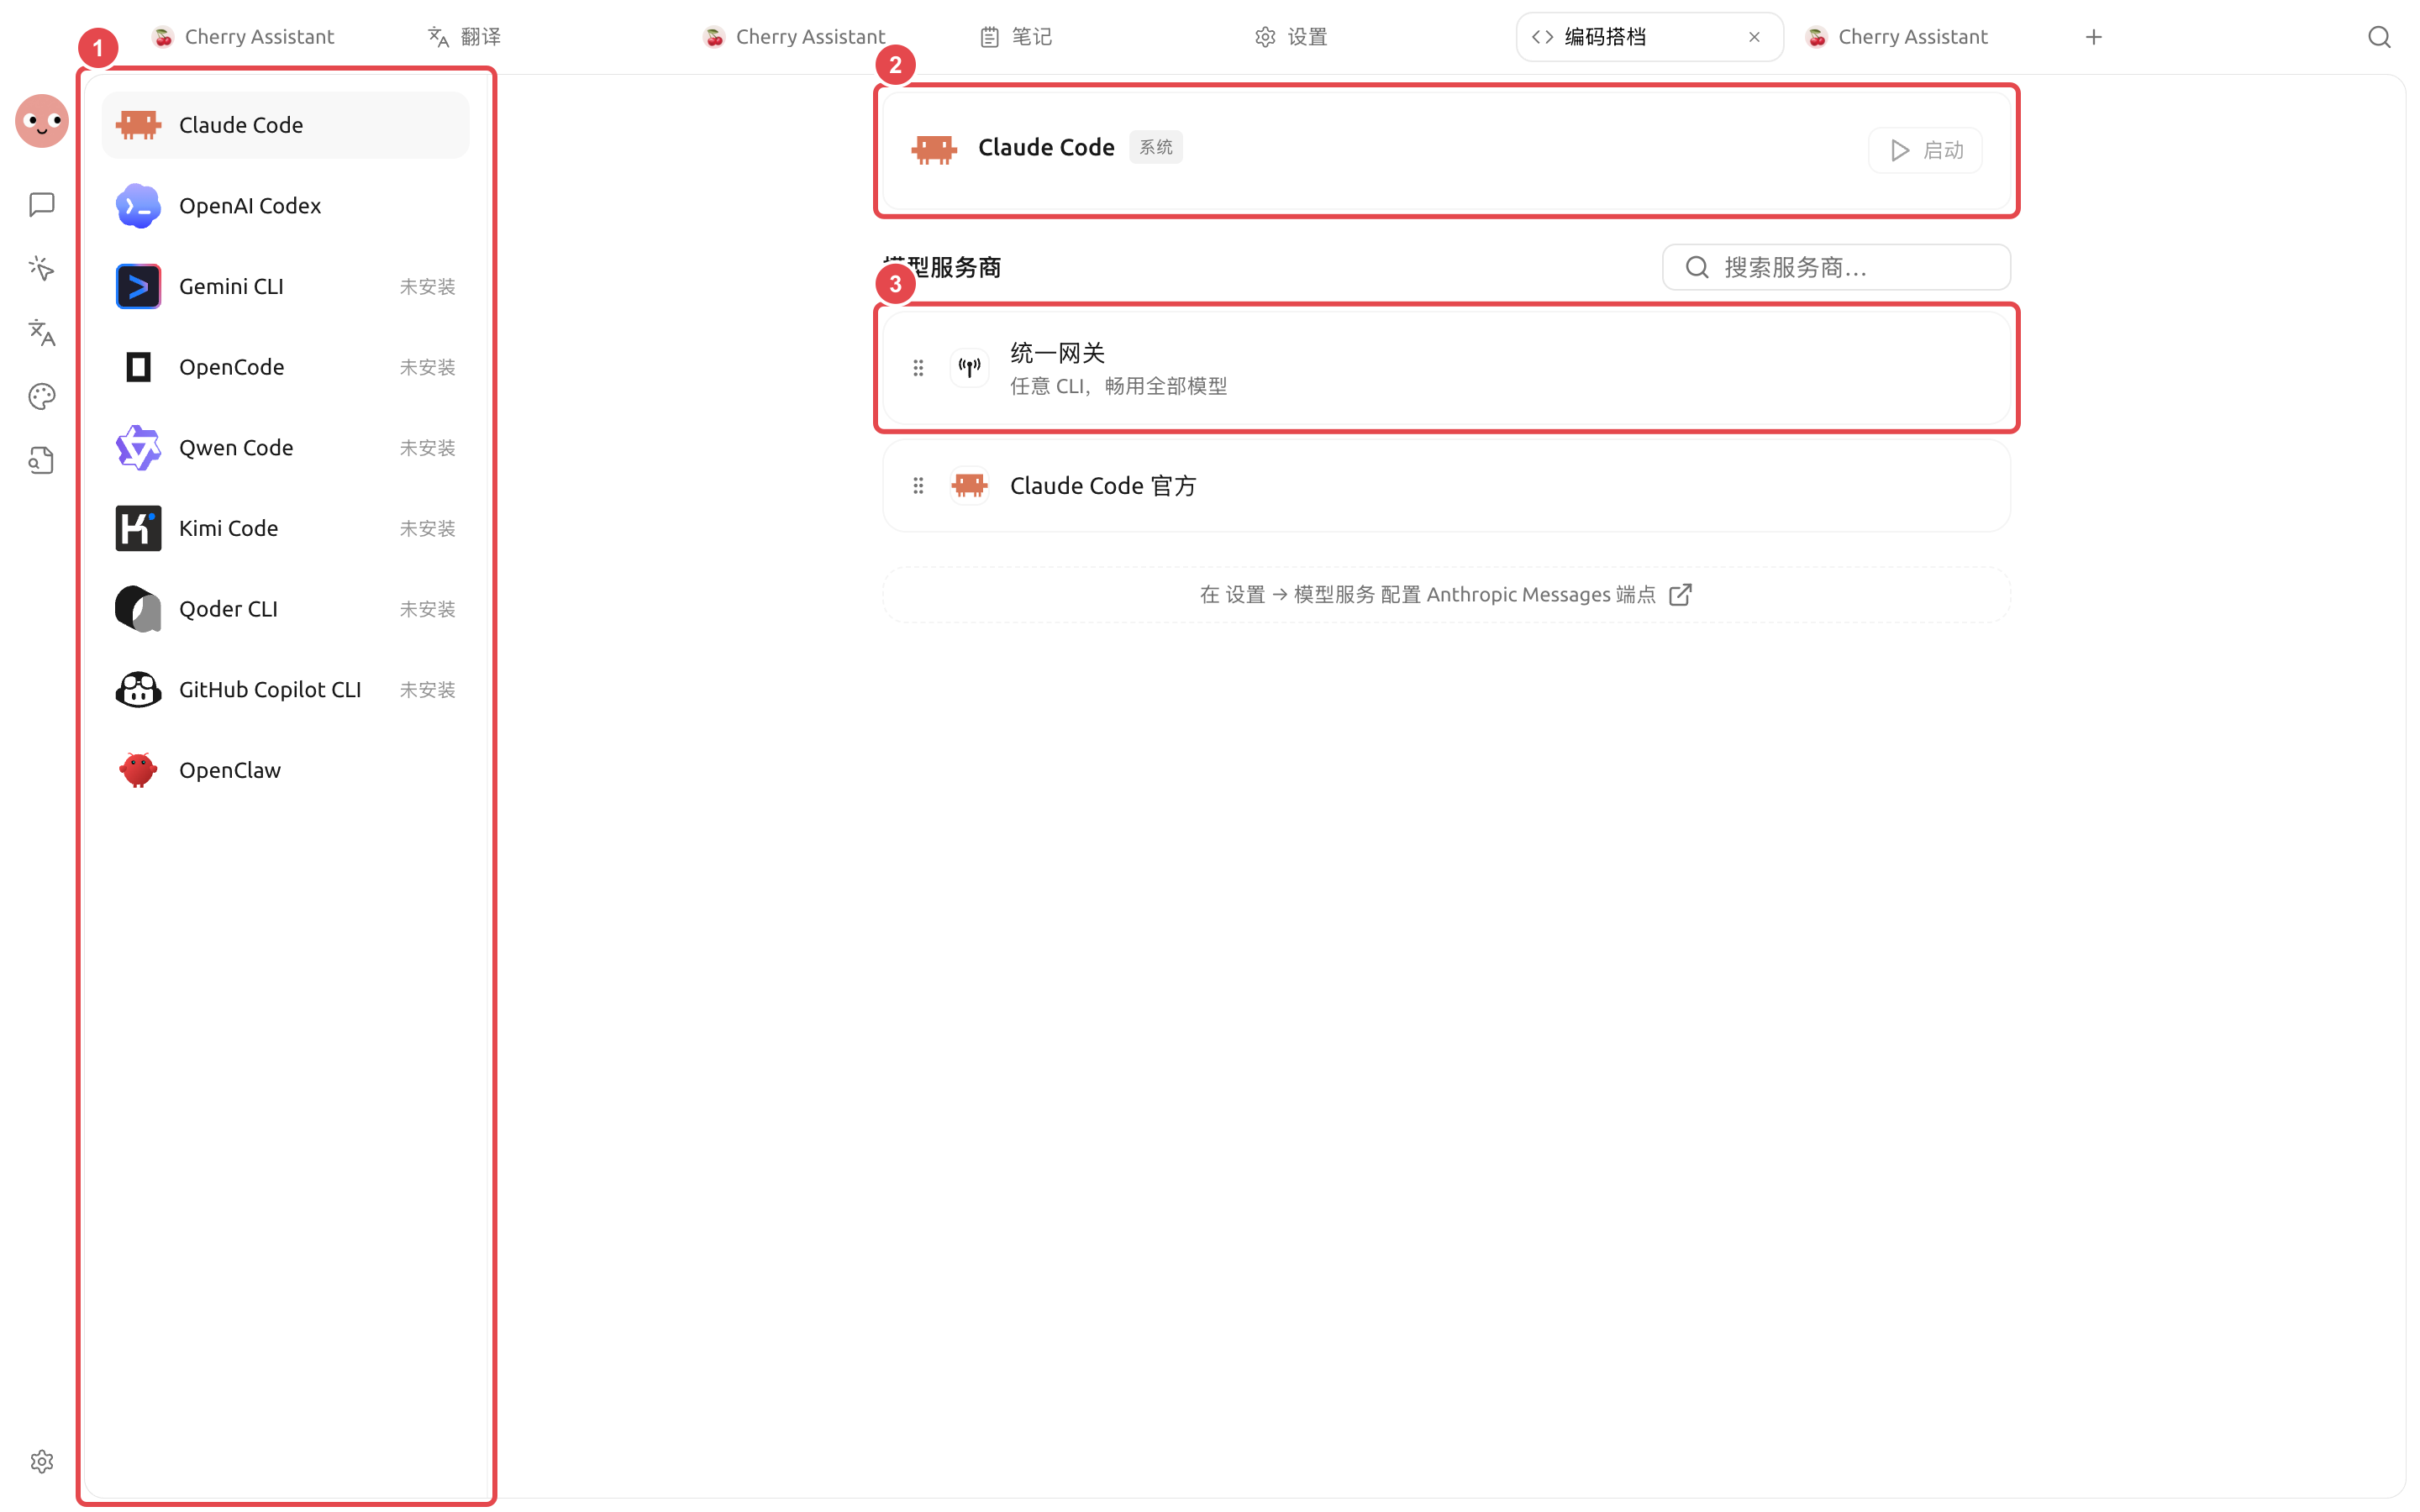The image size is (2420, 1512).
Task: Open the file search icon in sidebar
Action: 42,460
